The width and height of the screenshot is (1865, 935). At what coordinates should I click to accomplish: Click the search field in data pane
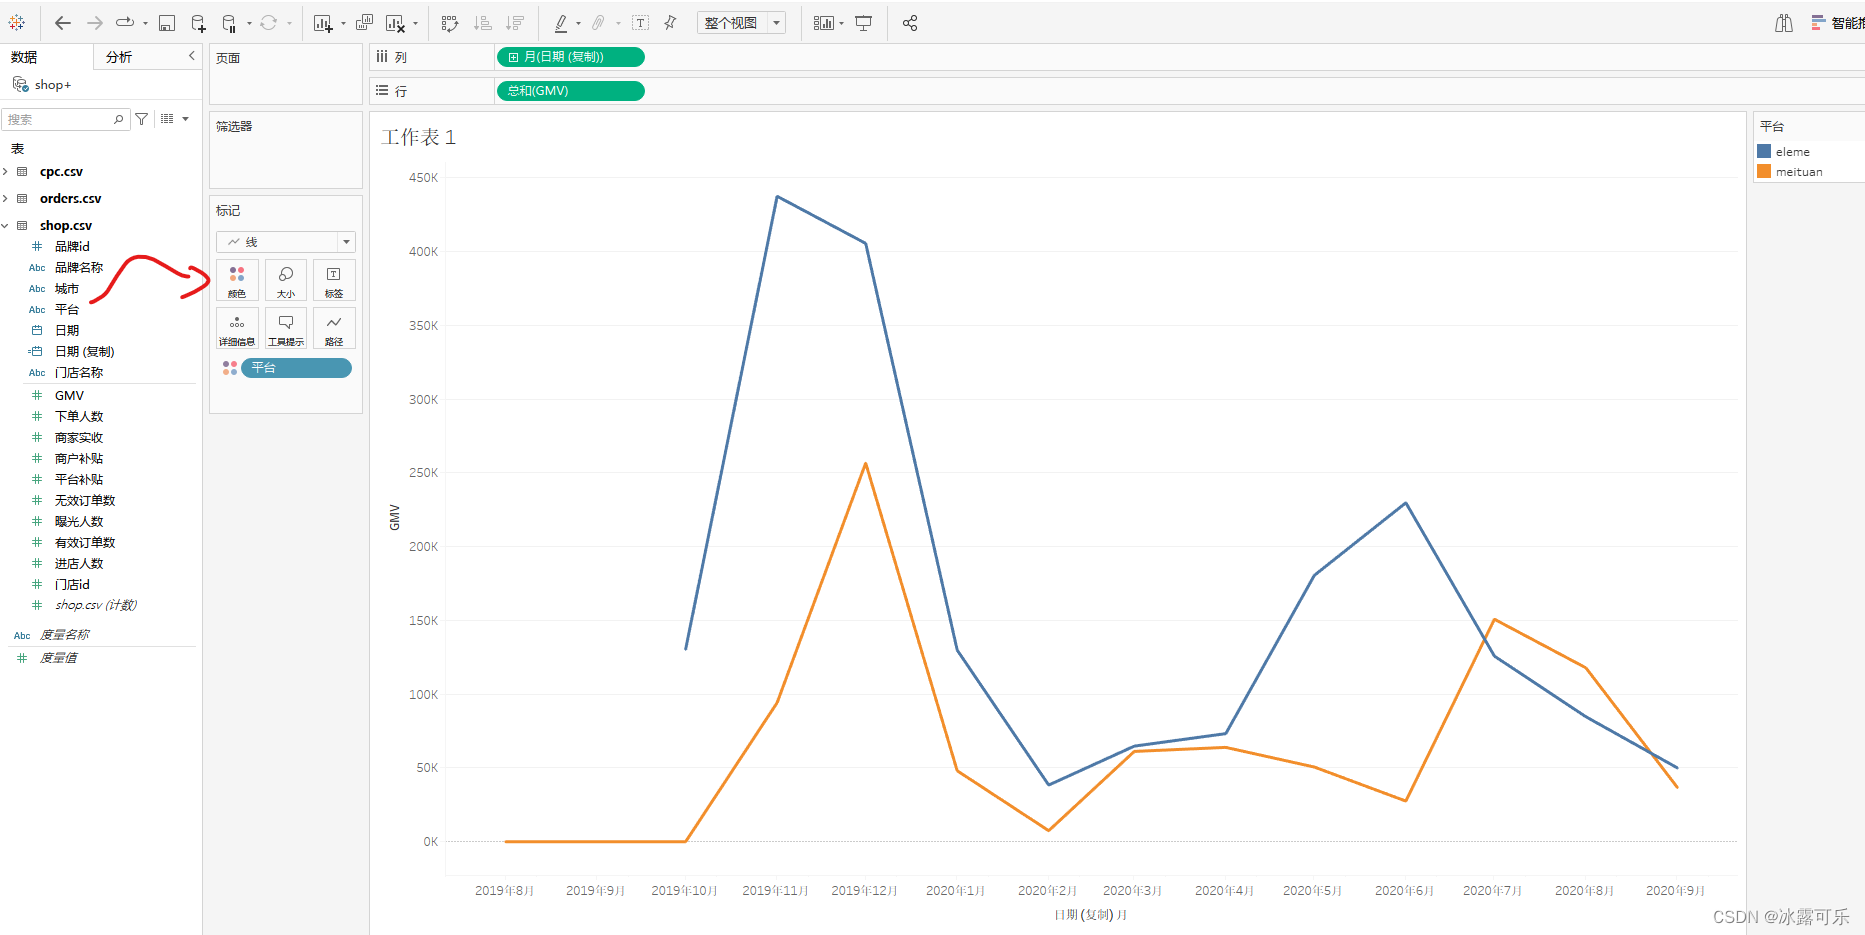[65, 119]
